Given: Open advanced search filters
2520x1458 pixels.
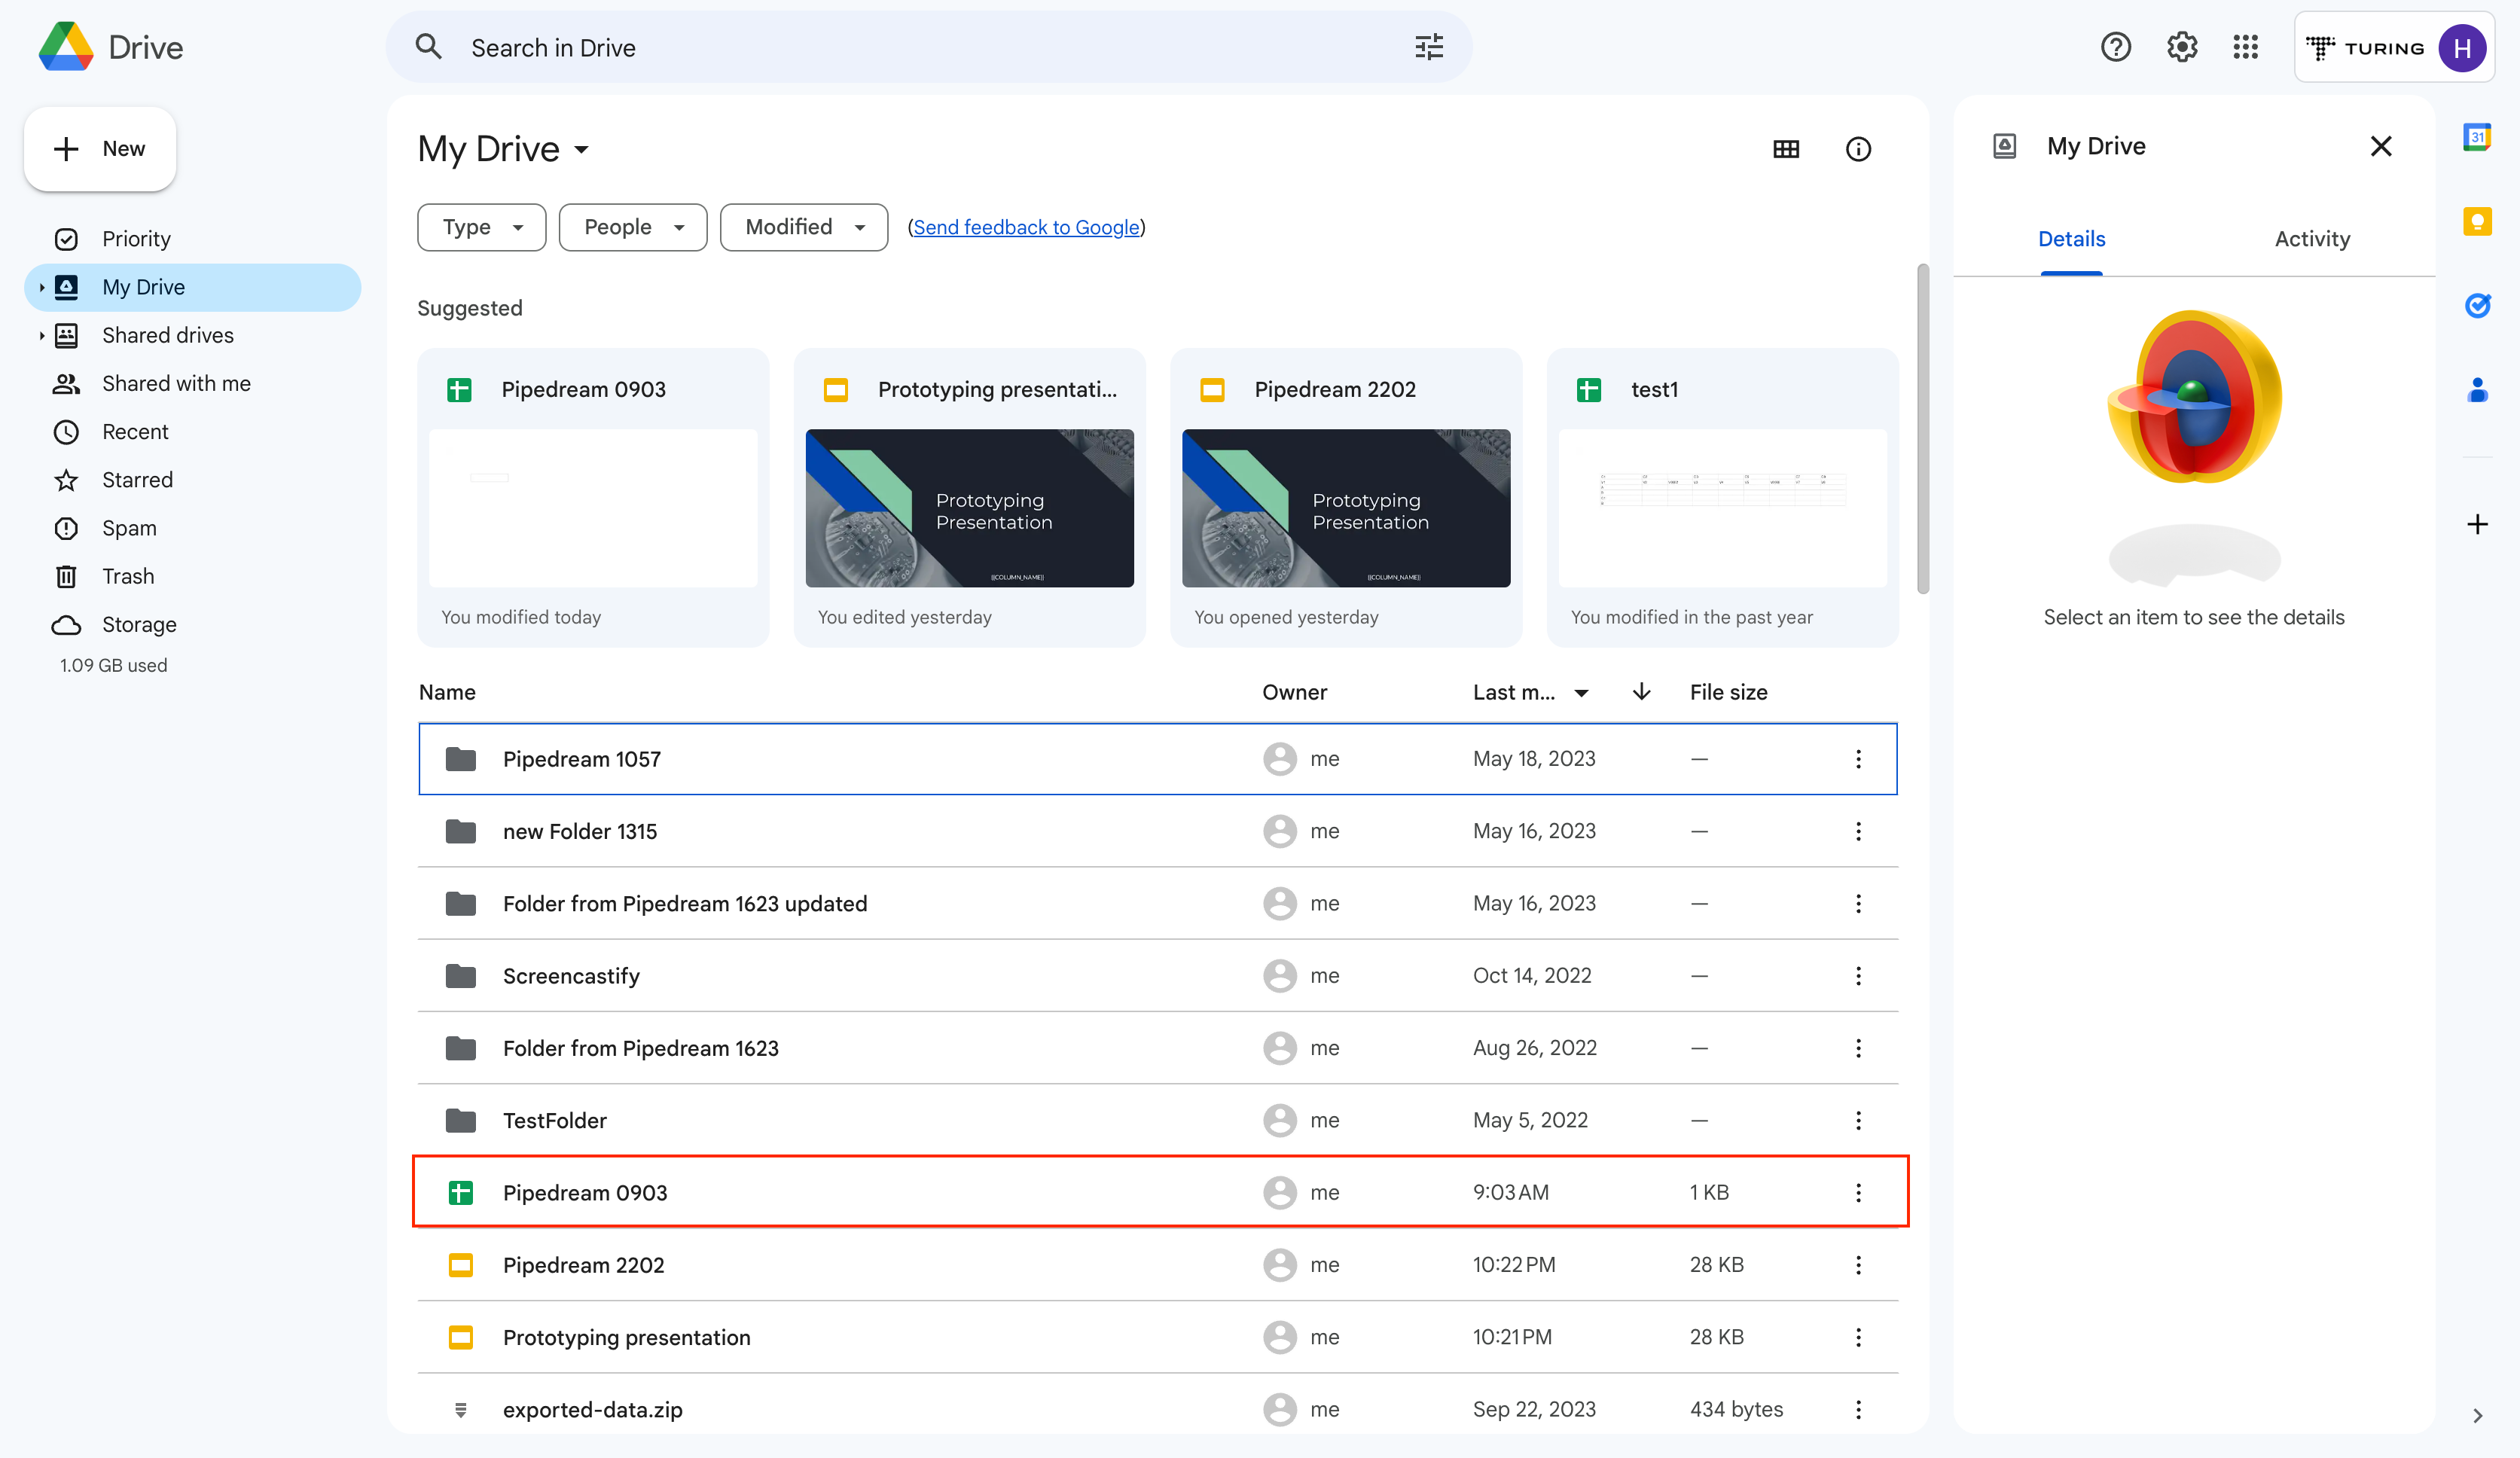Looking at the screenshot, I should click(x=1429, y=46).
